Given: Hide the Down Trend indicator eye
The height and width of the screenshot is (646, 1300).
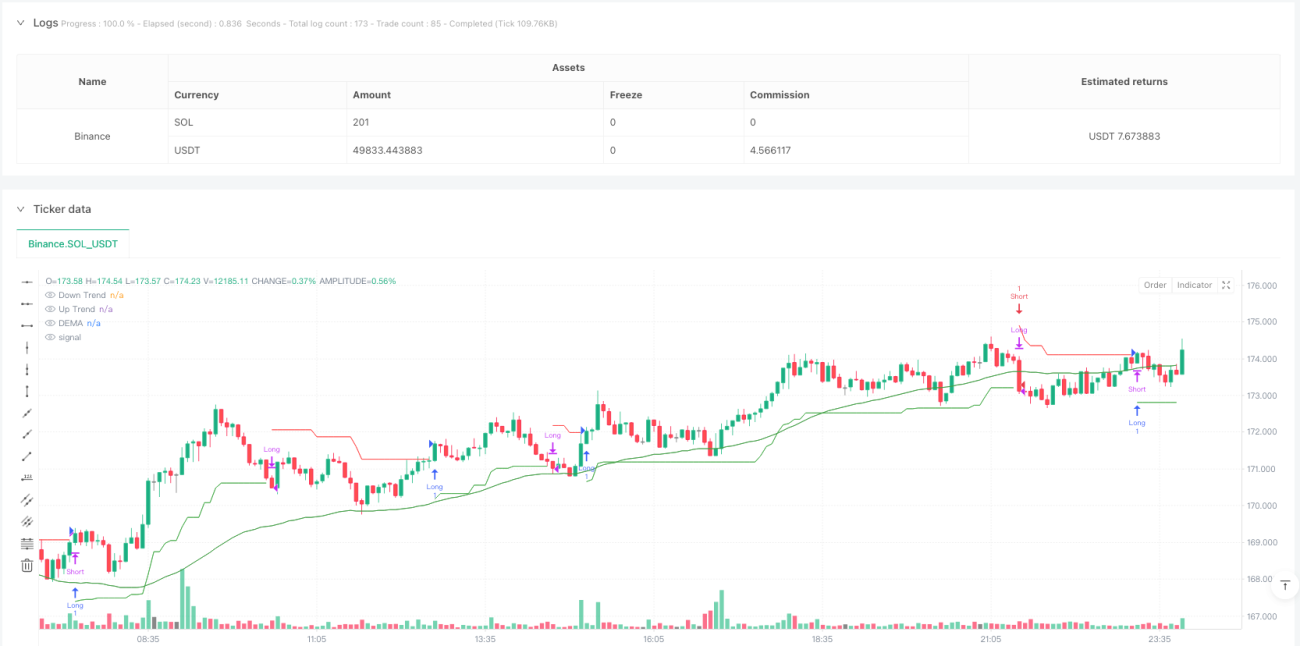Looking at the screenshot, I should 50,295.
